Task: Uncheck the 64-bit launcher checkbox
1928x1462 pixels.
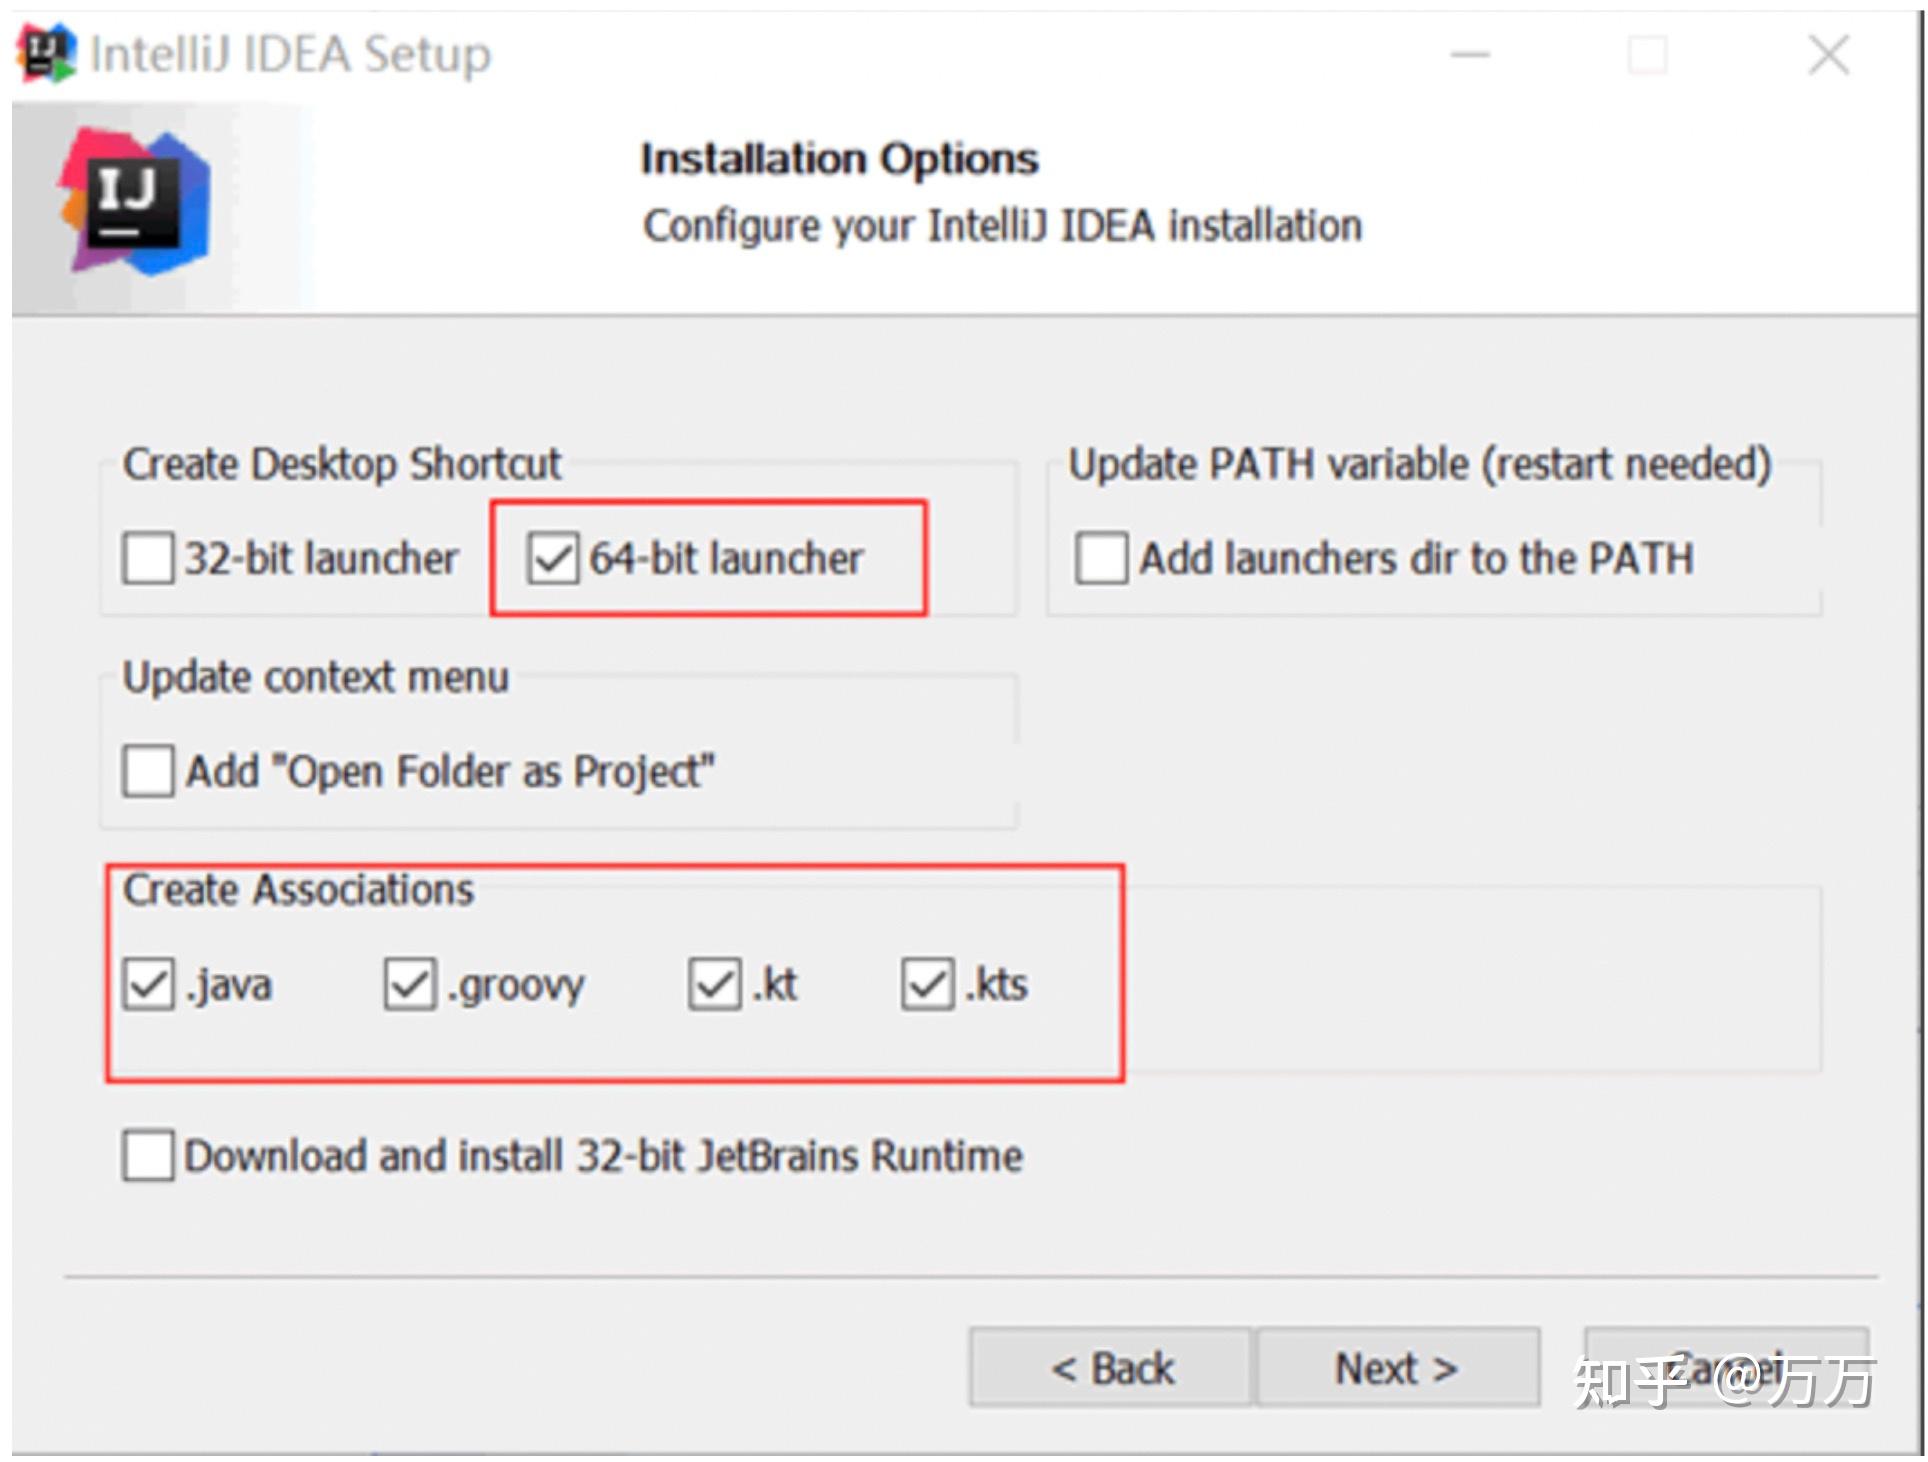Action: point(552,558)
